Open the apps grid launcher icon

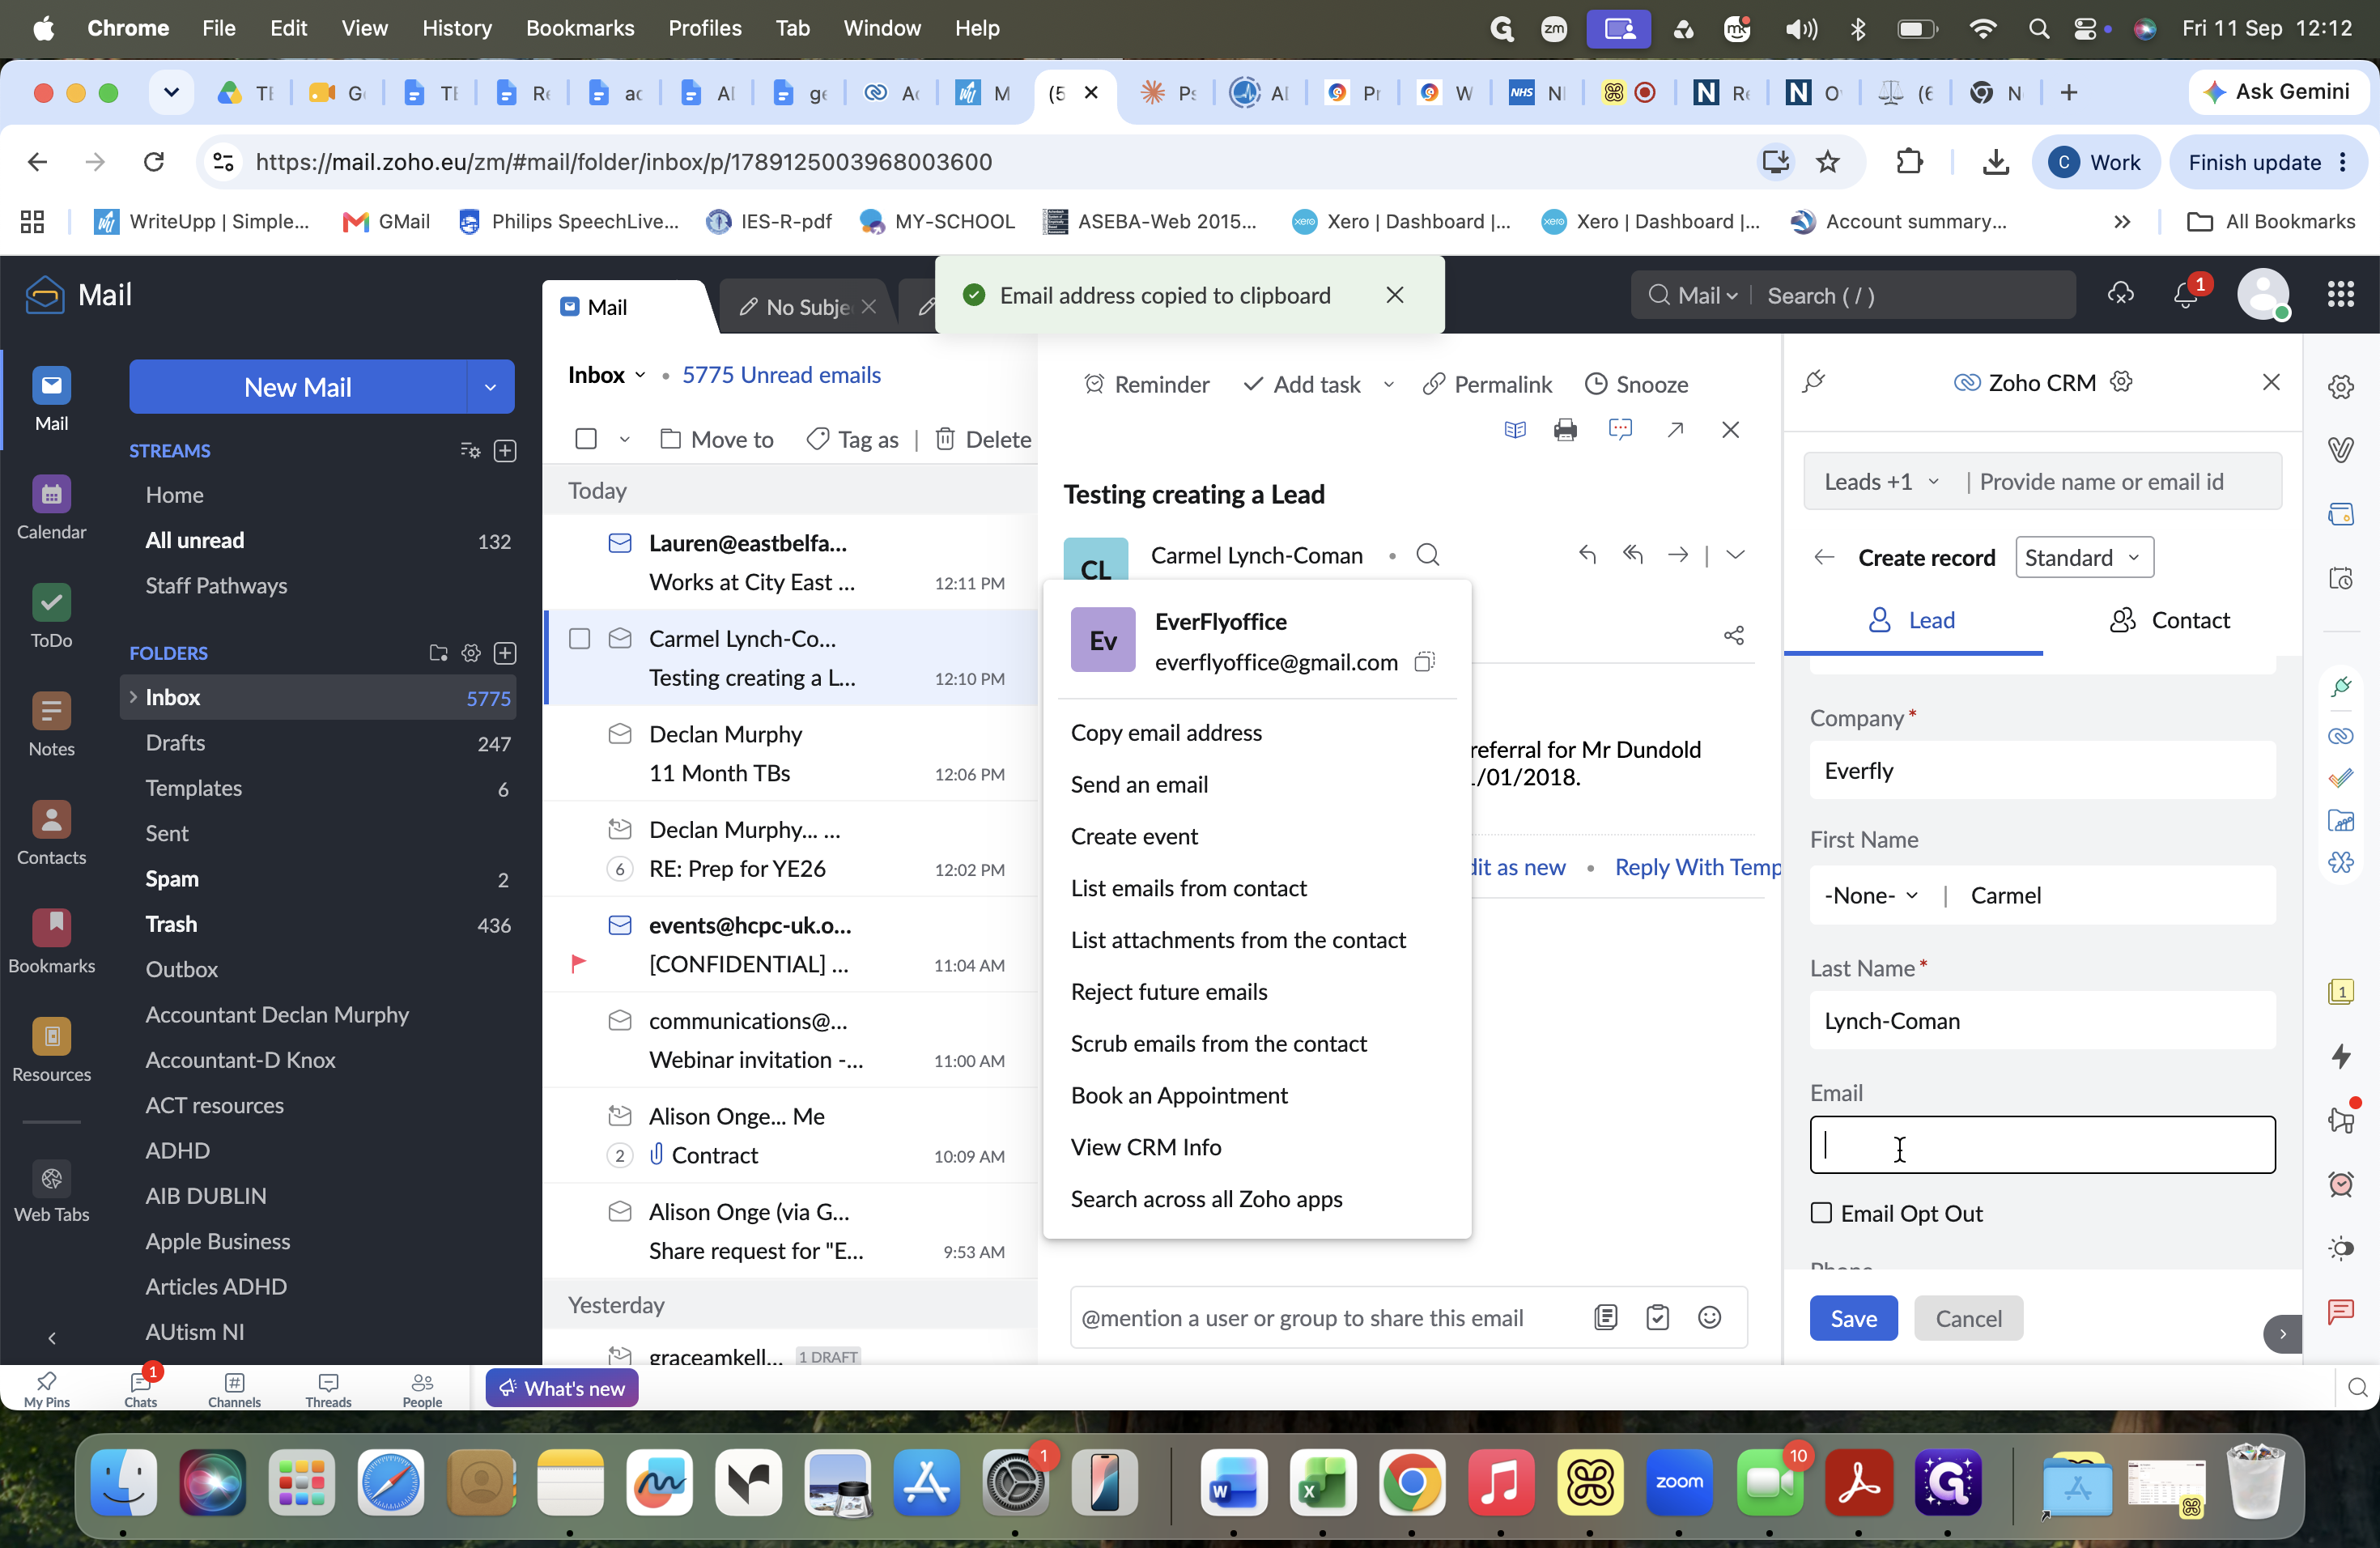[x=2340, y=294]
